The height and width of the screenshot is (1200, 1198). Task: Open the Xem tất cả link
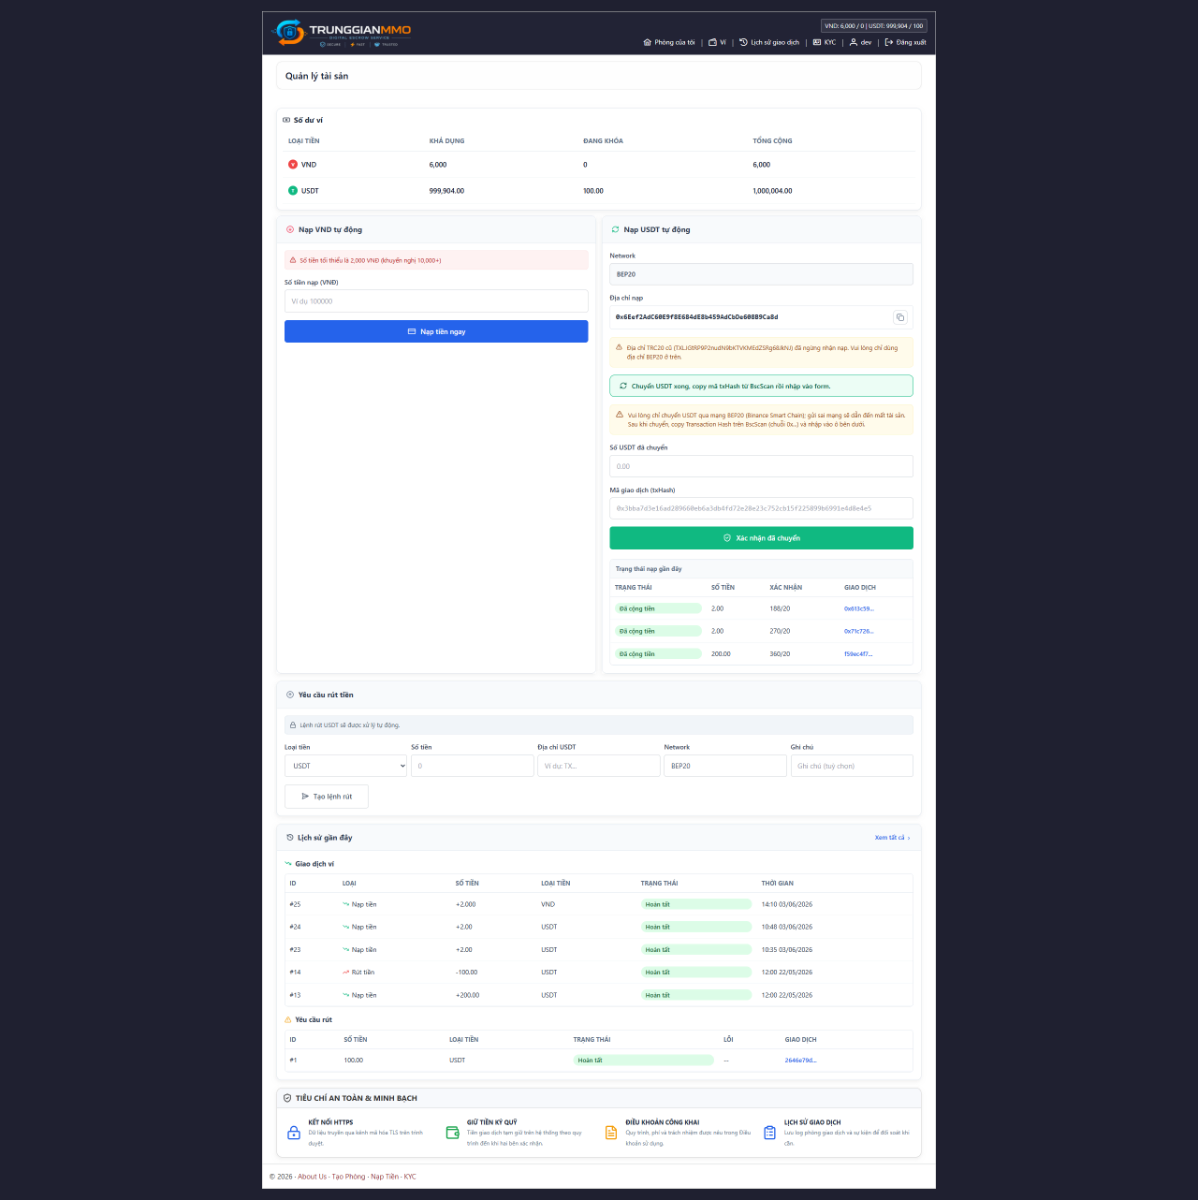click(892, 838)
